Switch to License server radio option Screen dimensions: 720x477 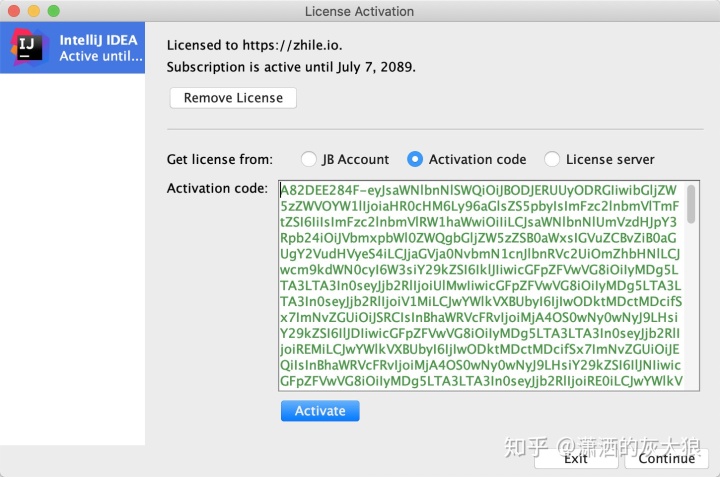click(x=552, y=159)
